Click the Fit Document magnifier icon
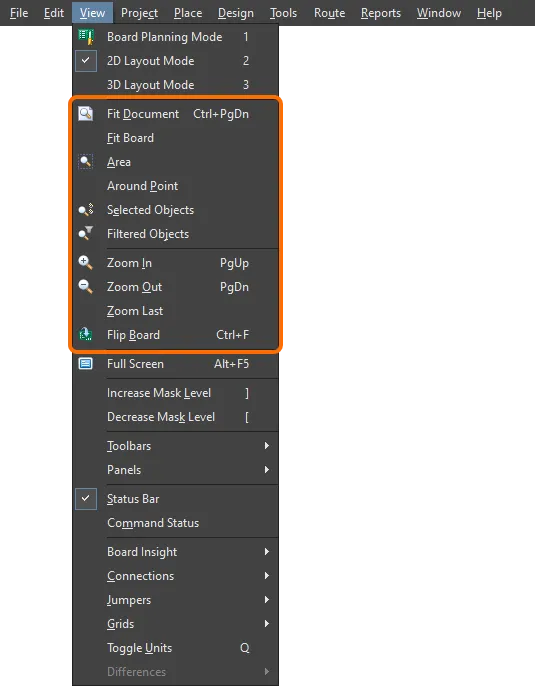 click(86, 114)
